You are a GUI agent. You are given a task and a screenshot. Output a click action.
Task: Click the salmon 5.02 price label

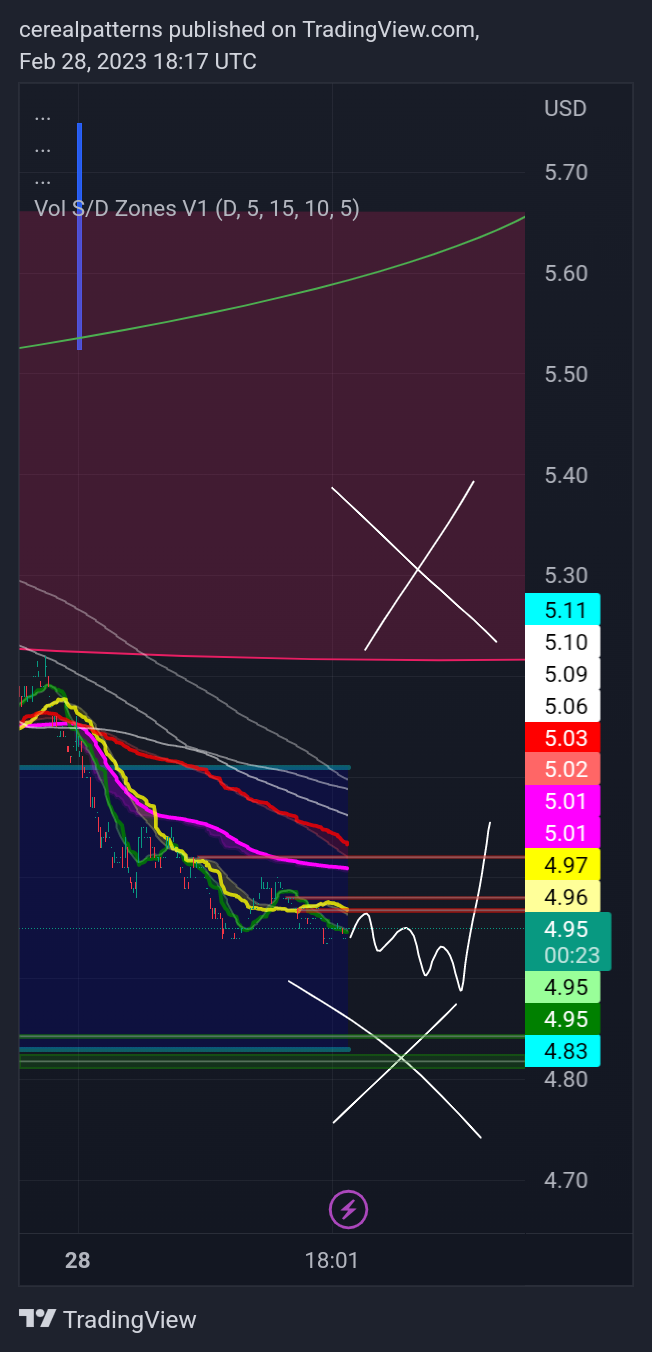tap(562, 770)
